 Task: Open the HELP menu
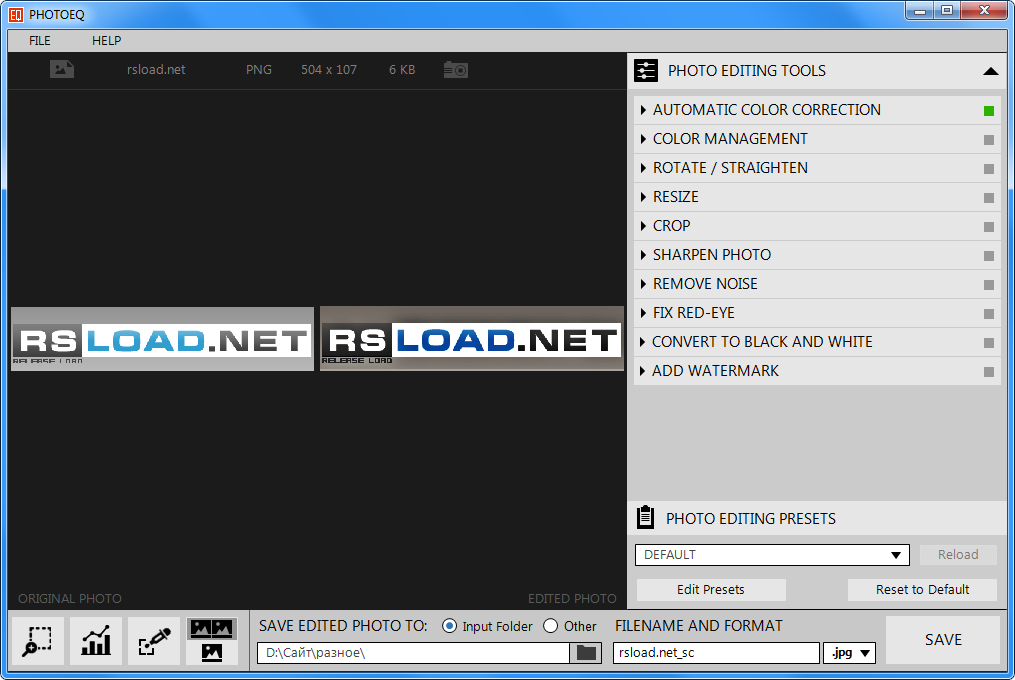coord(106,41)
